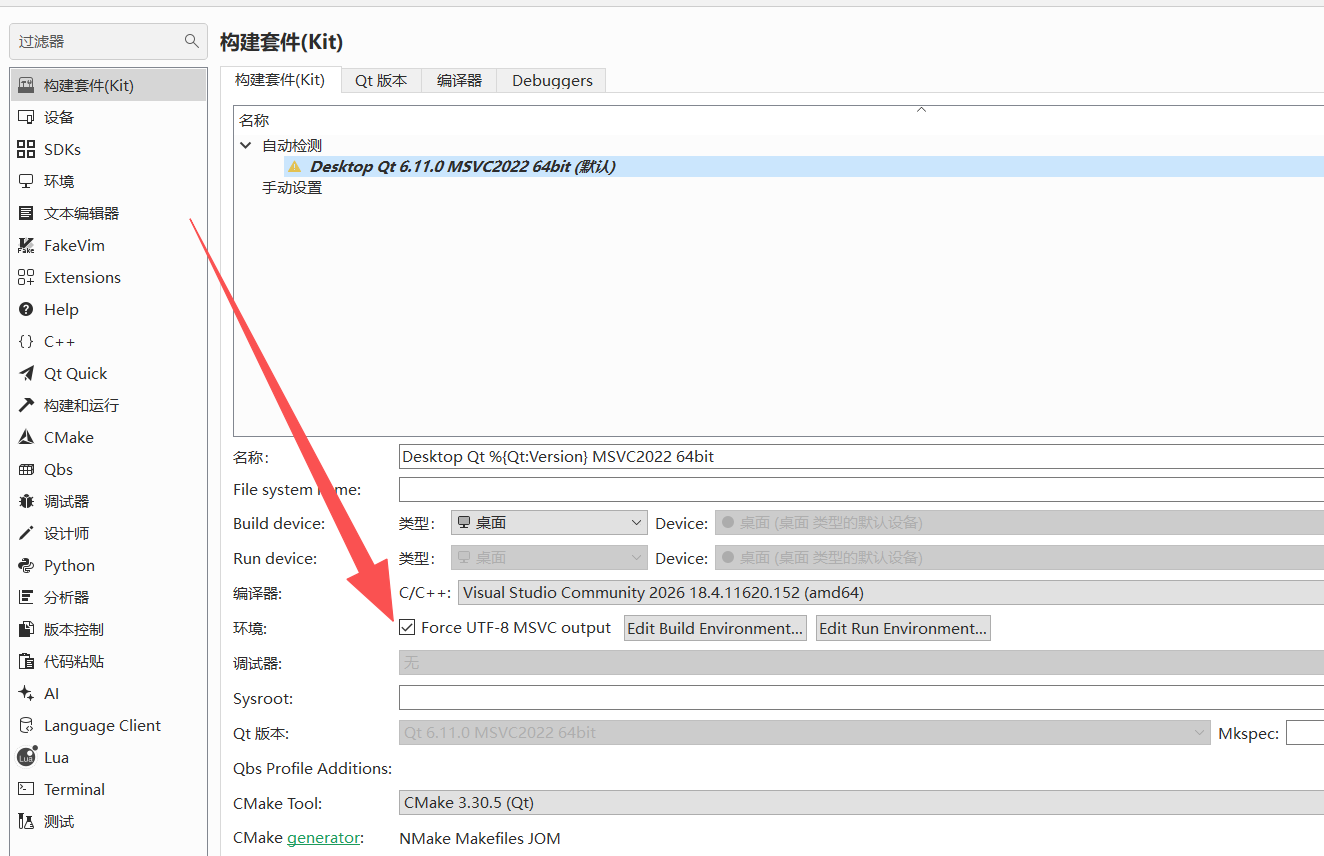This screenshot has width=1324, height=856.
Task: Click Edit Run Environment button
Action: (903, 628)
